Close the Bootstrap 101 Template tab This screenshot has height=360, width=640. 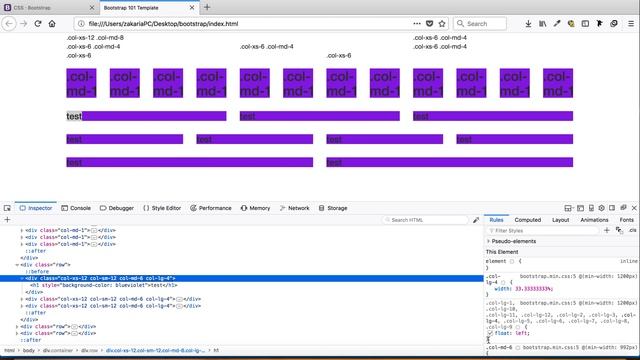click(192, 8)
